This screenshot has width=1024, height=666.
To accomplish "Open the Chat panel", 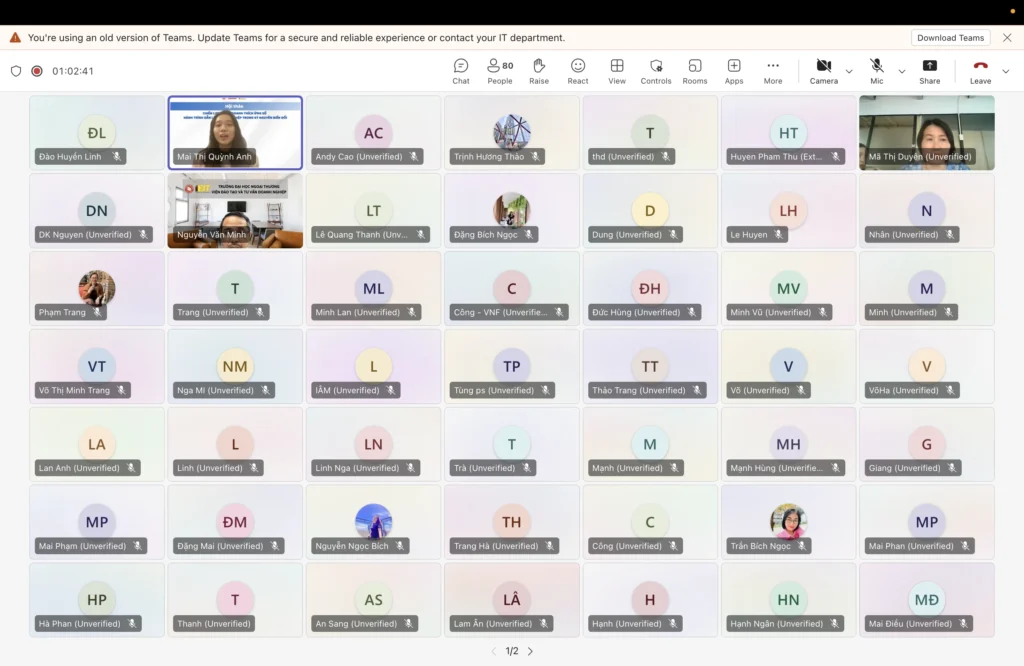I will (460, 71).
